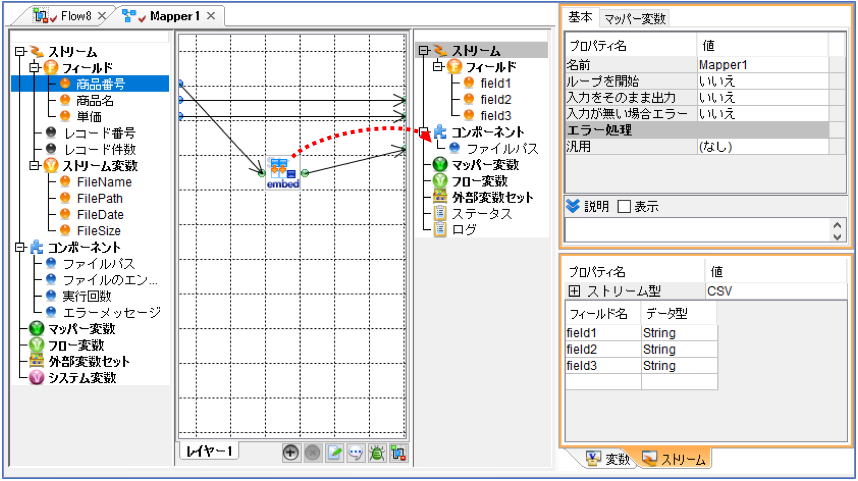Click the grey レコード件数 sphere icon
The image size is (858, 481).
(51, 149)
